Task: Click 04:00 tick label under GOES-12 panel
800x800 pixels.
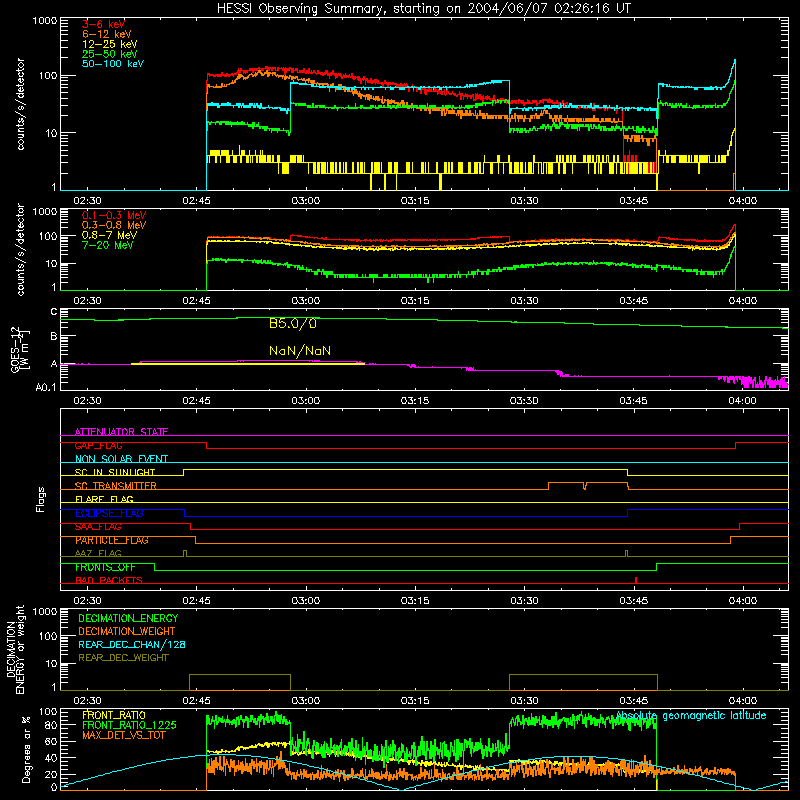Action: point(742,401)
